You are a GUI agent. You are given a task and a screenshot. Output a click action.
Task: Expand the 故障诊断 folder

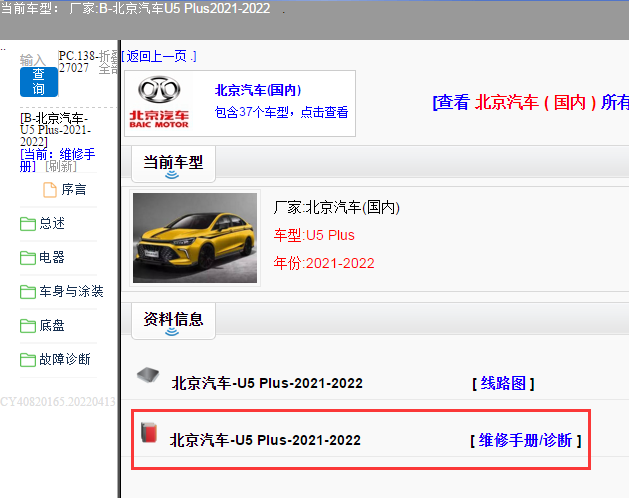(65, 359)
